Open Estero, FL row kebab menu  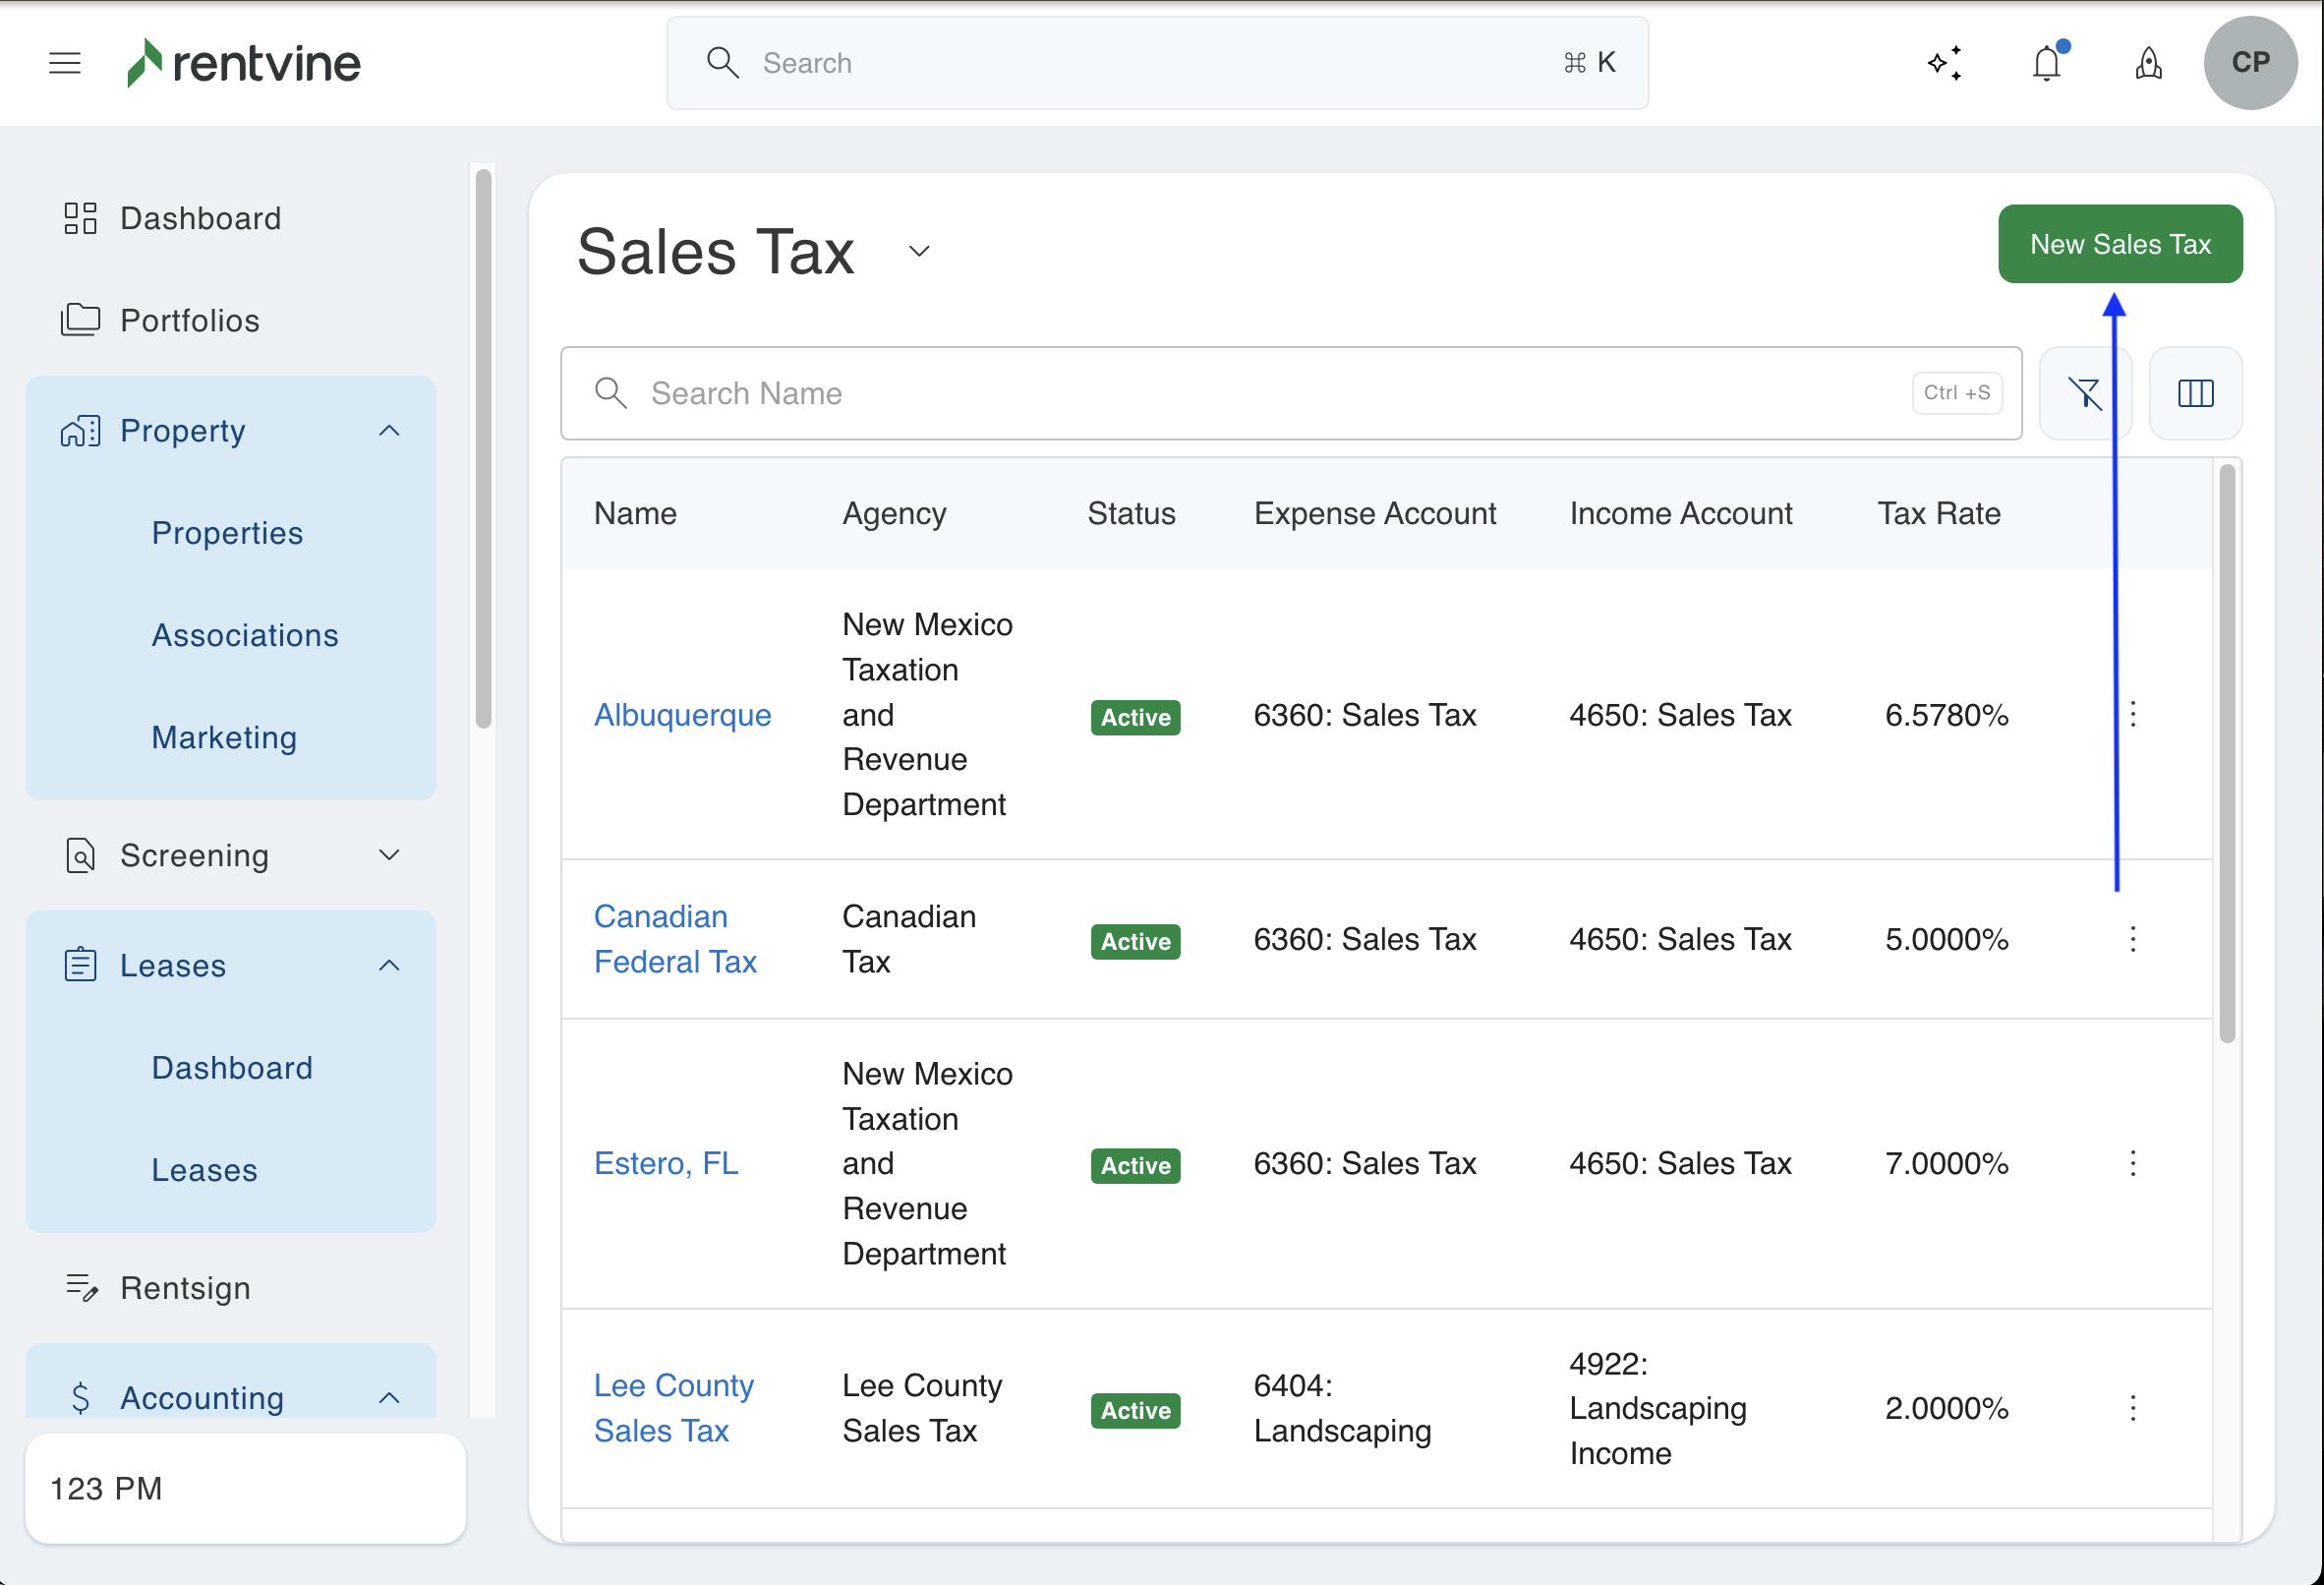point(2133,1163)
